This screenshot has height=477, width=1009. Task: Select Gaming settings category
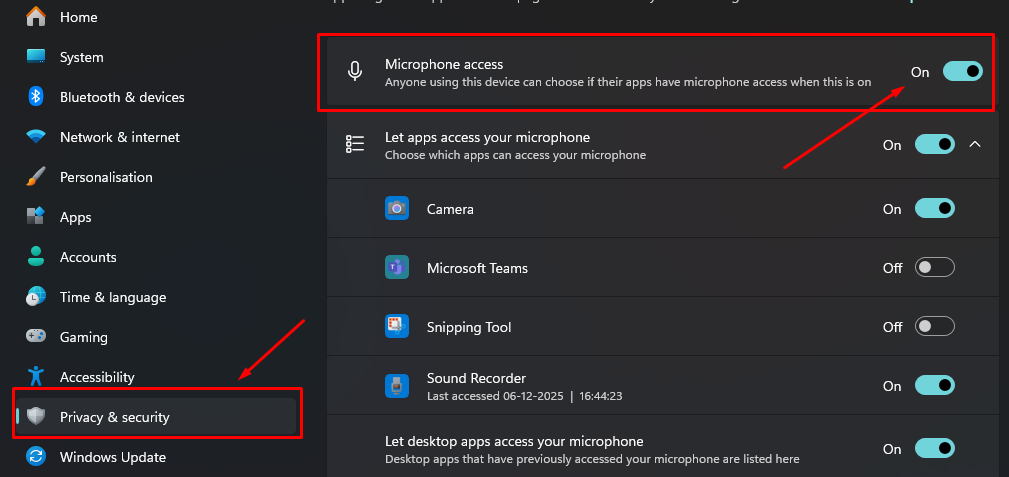coord(84,337)
